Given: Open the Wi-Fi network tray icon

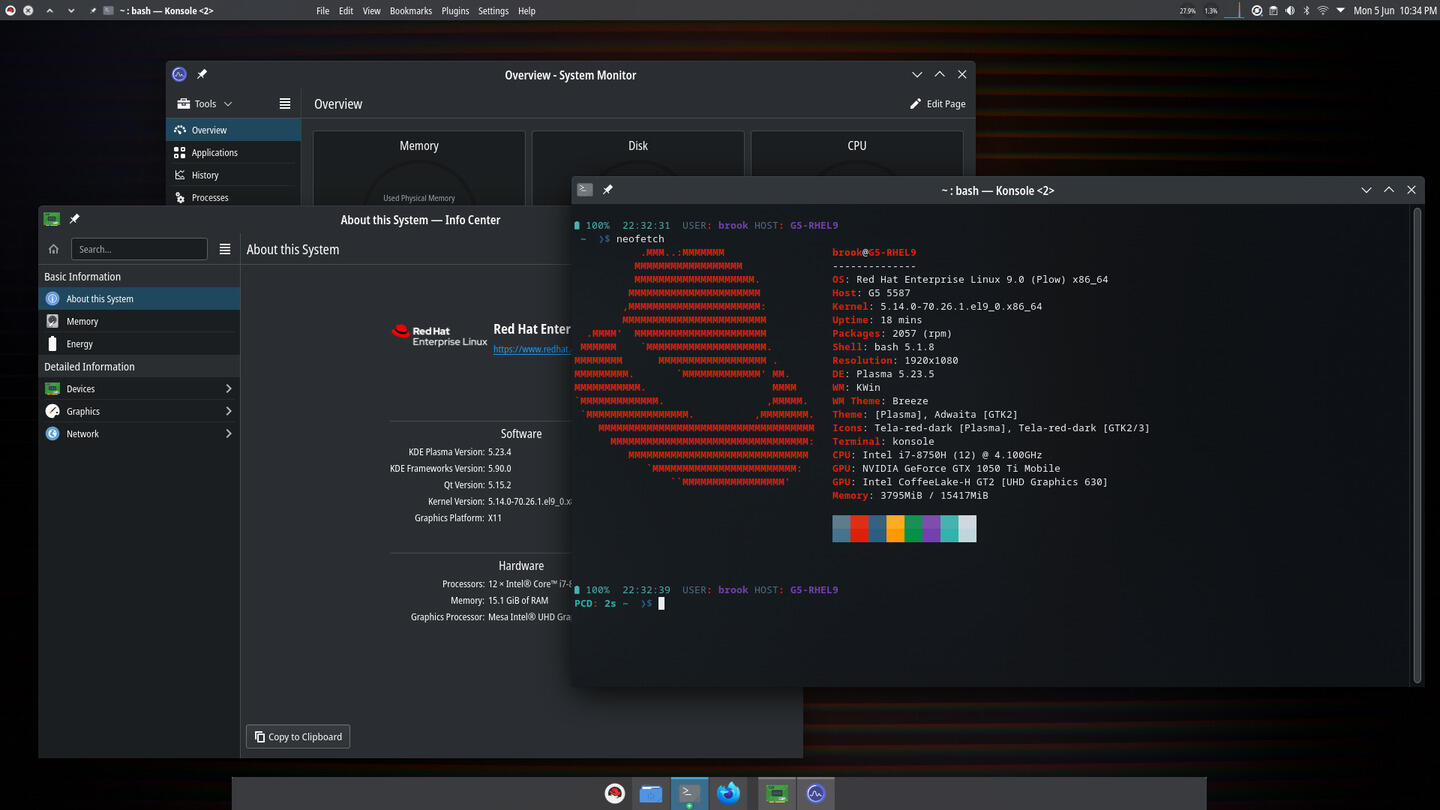Looking at the screenshot, I should (x=1323, y=10).
